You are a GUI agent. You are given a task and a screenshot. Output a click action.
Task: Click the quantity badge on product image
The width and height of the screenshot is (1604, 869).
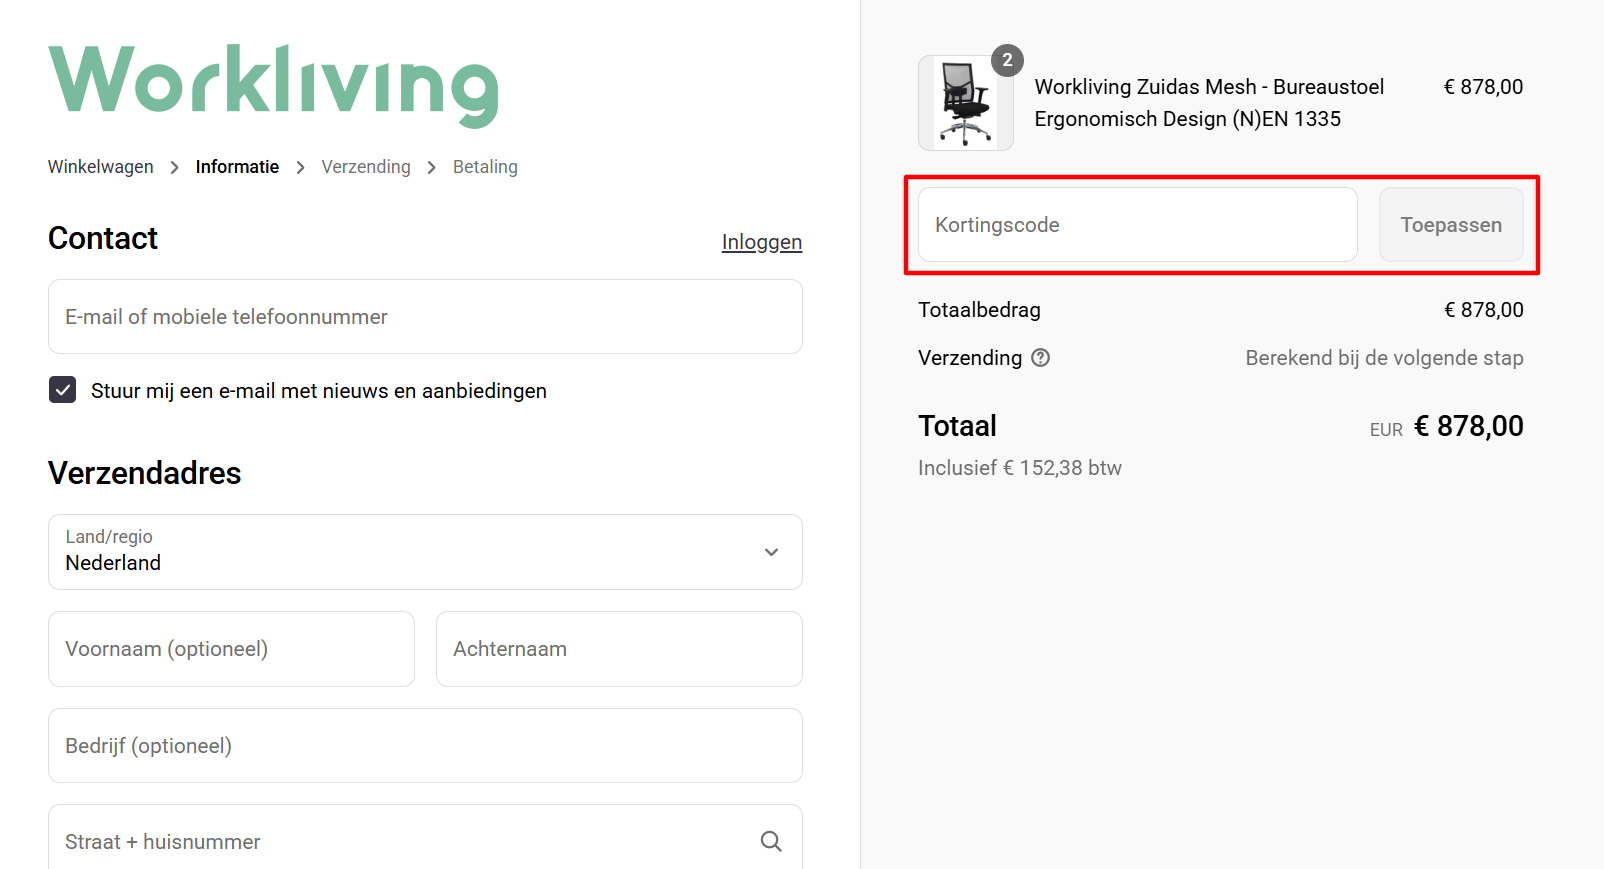pos(1007,60)
